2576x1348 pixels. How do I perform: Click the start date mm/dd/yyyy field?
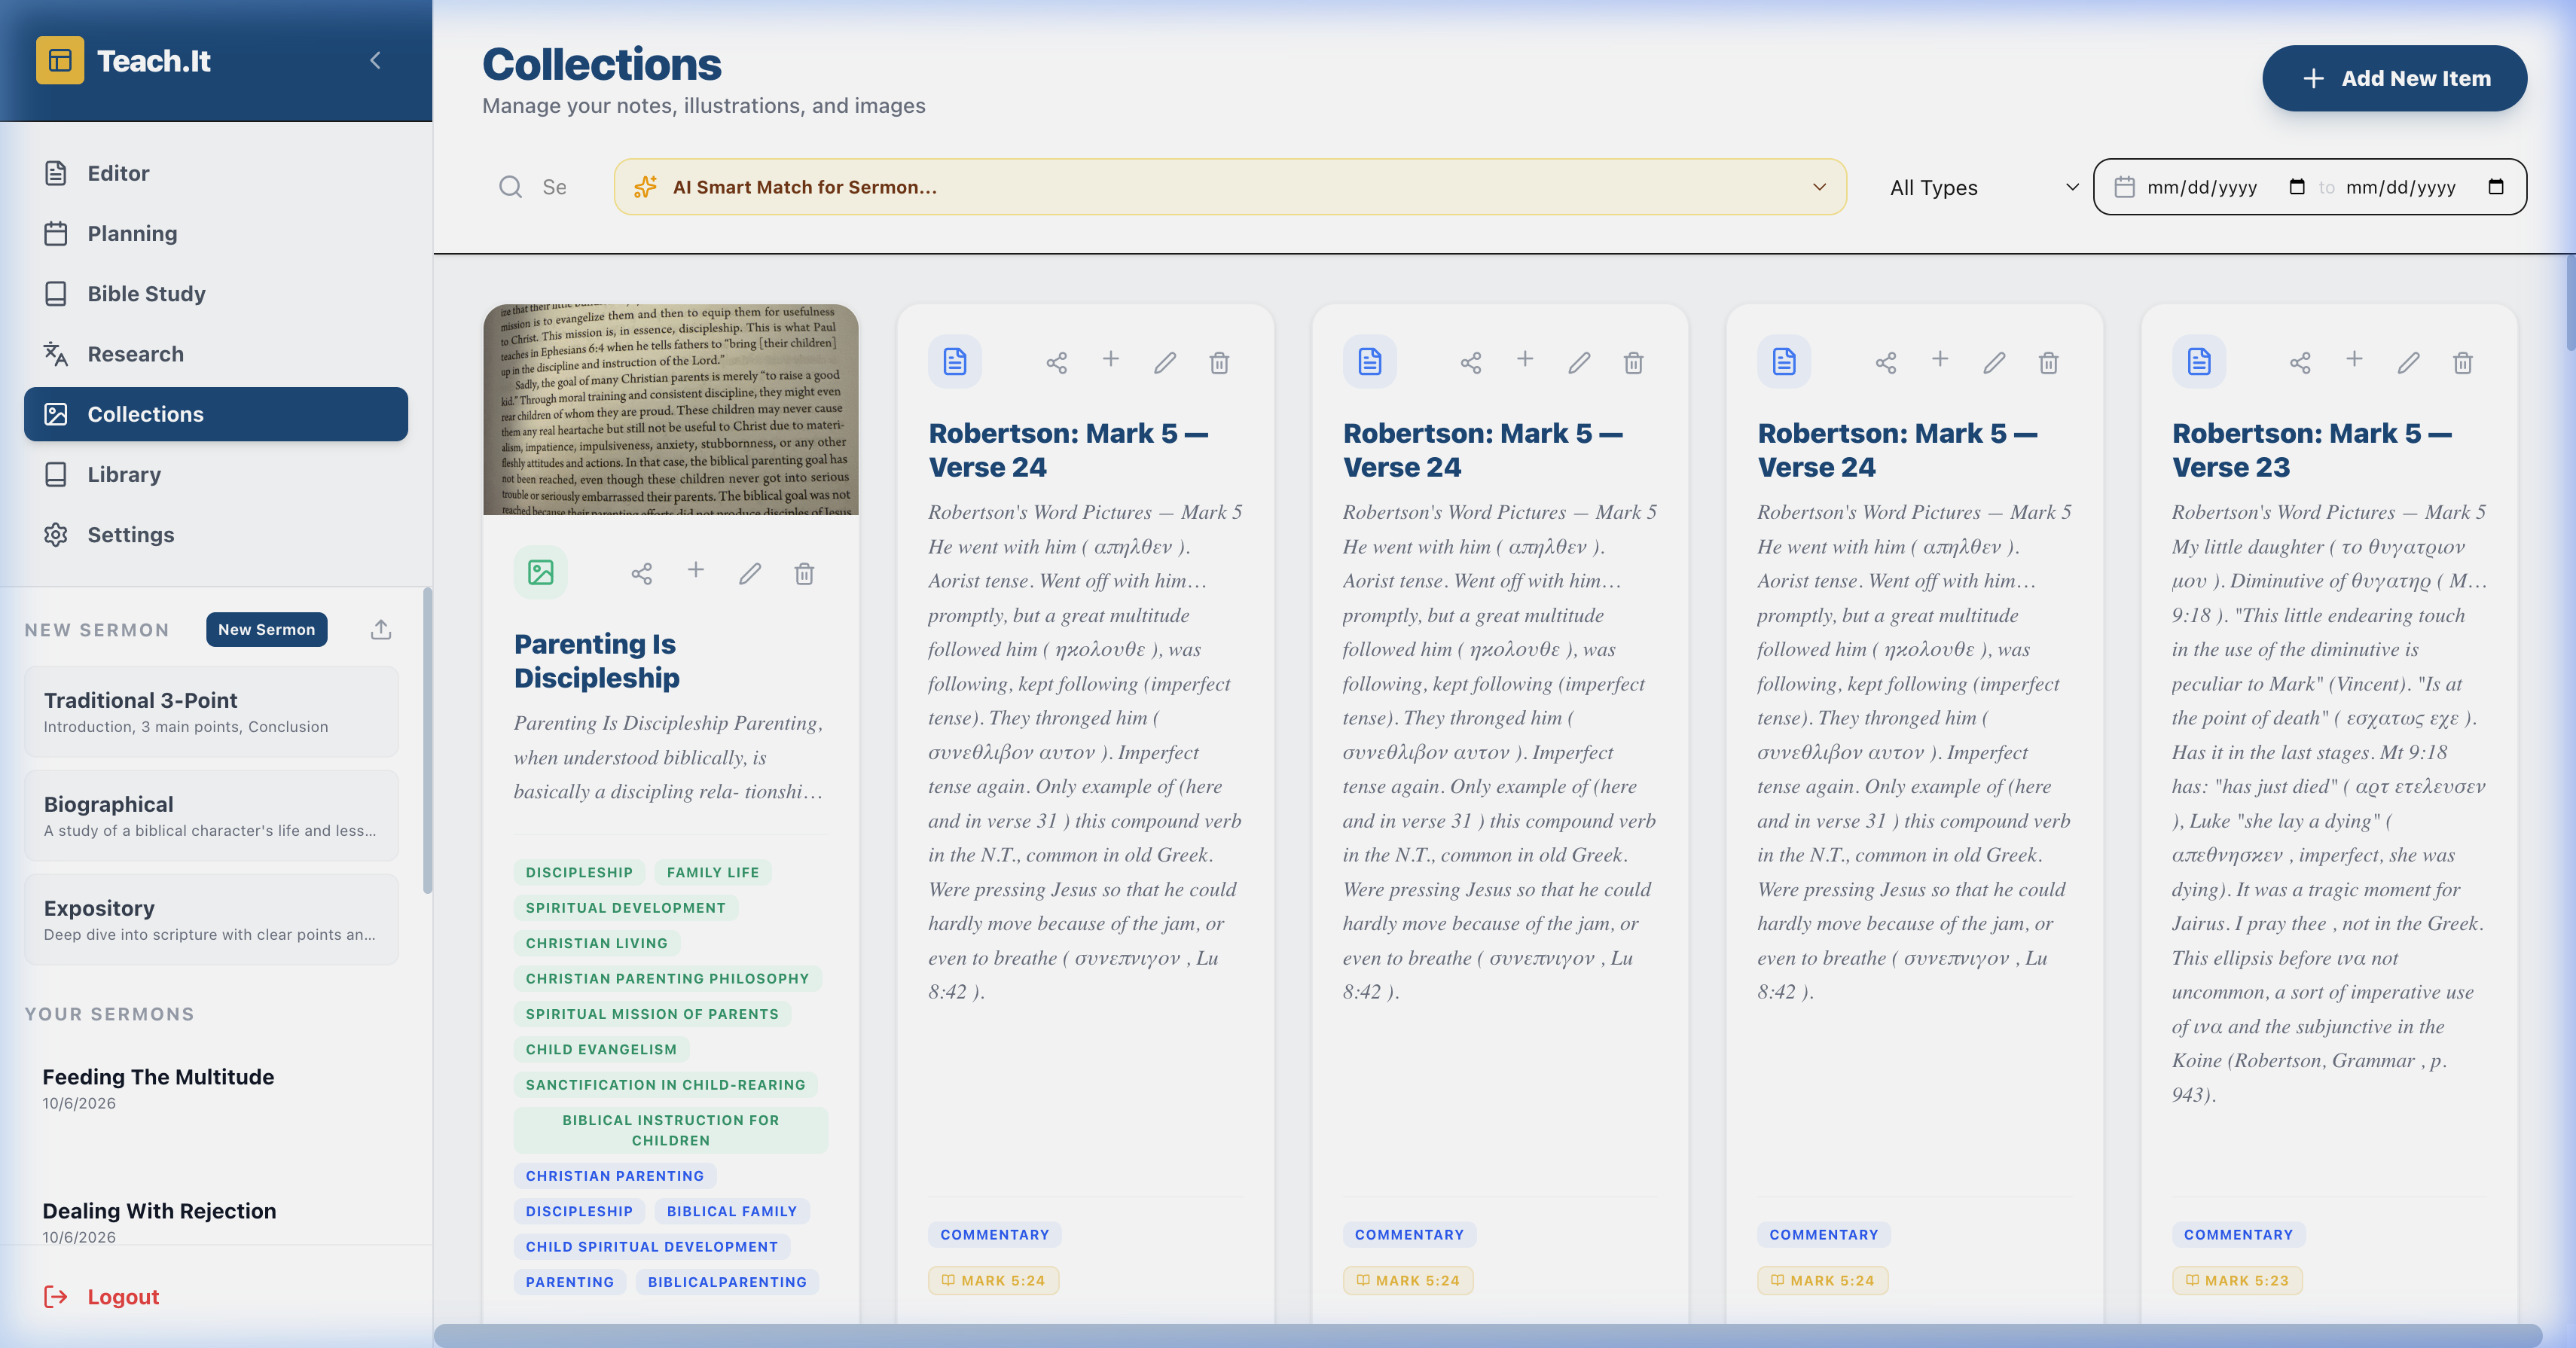click(x=2203, y=187)
